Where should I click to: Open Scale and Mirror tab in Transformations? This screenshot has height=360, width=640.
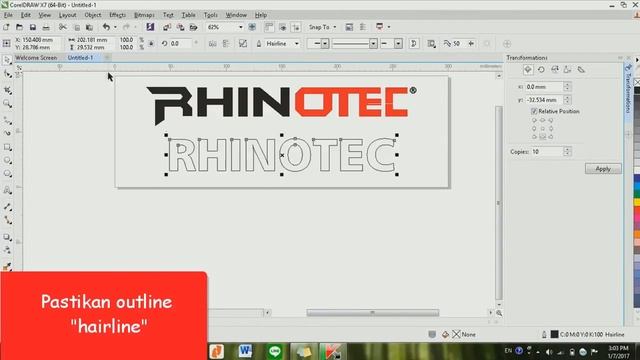coord(555,70)
